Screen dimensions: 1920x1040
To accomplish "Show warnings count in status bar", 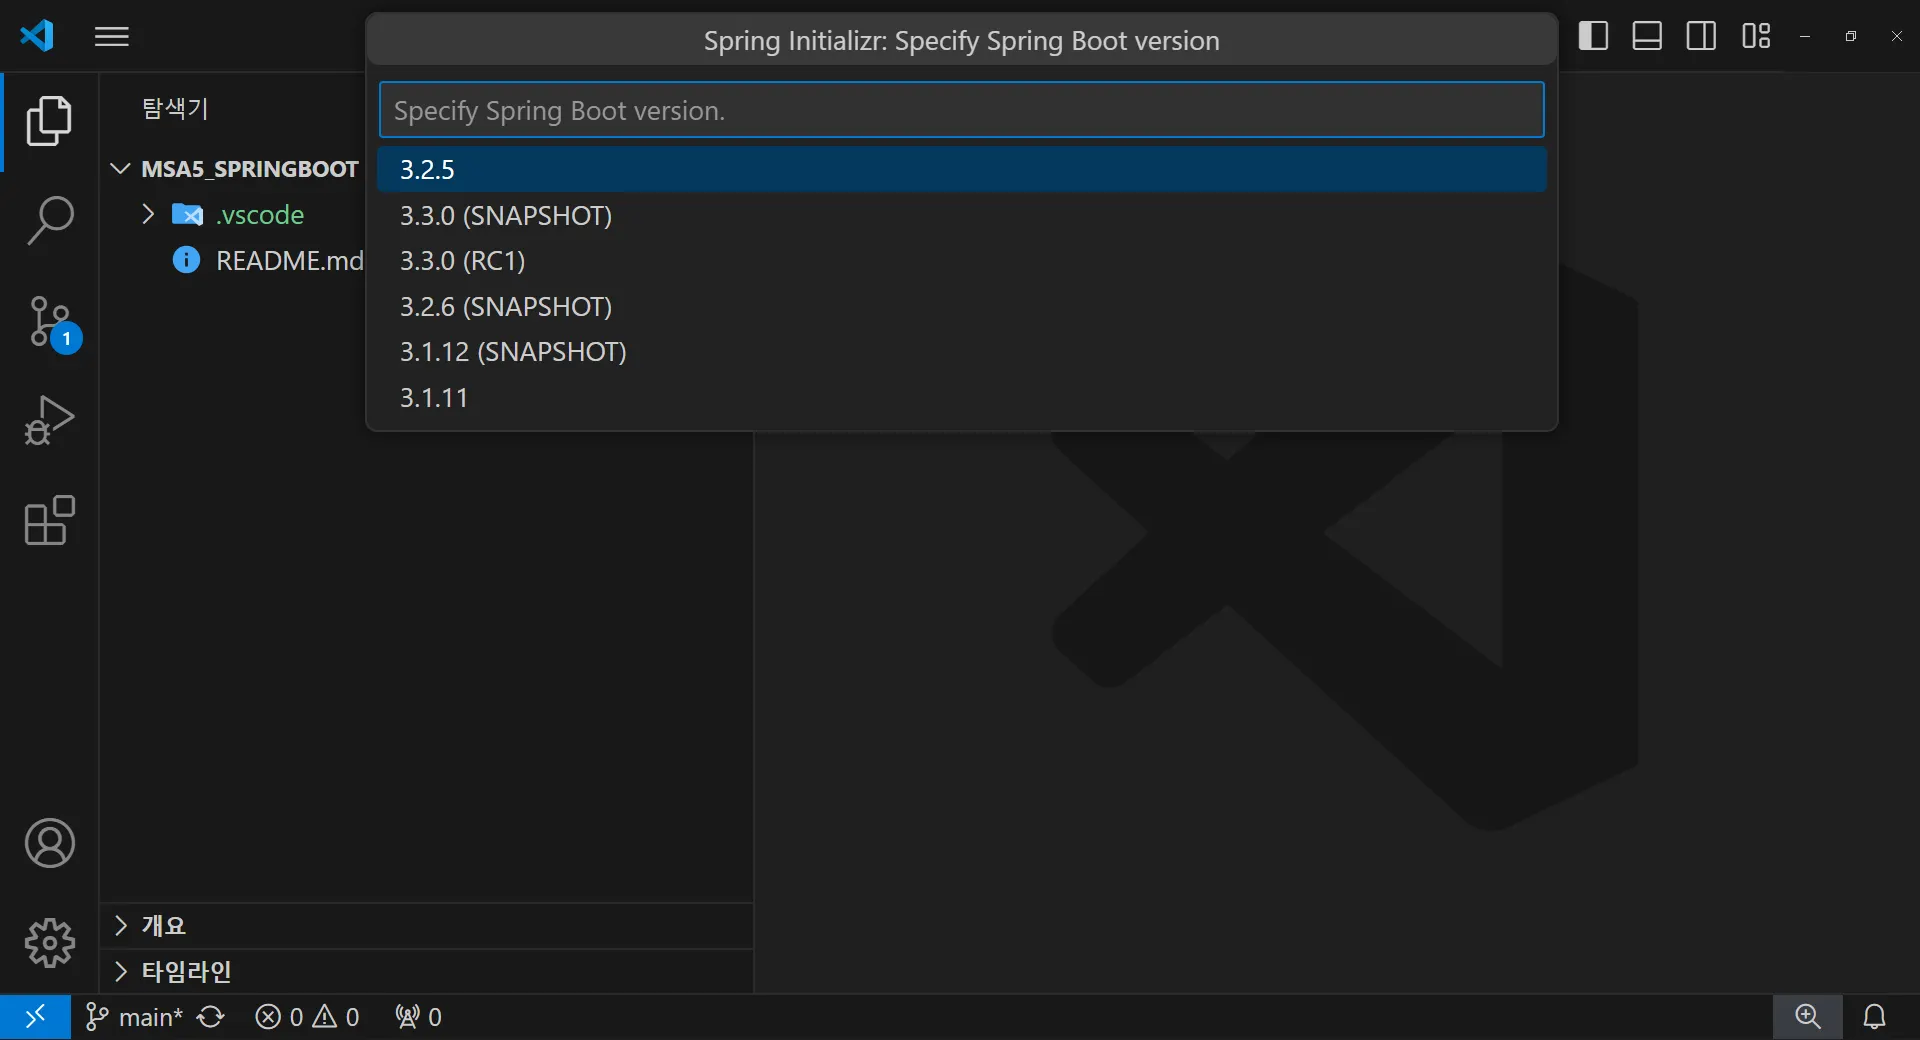I will [x=336, y=1017].
